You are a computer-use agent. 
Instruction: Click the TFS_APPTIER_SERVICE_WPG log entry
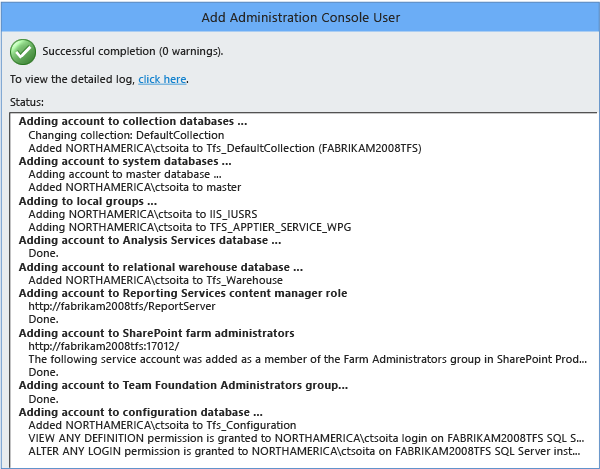point(190,227)
